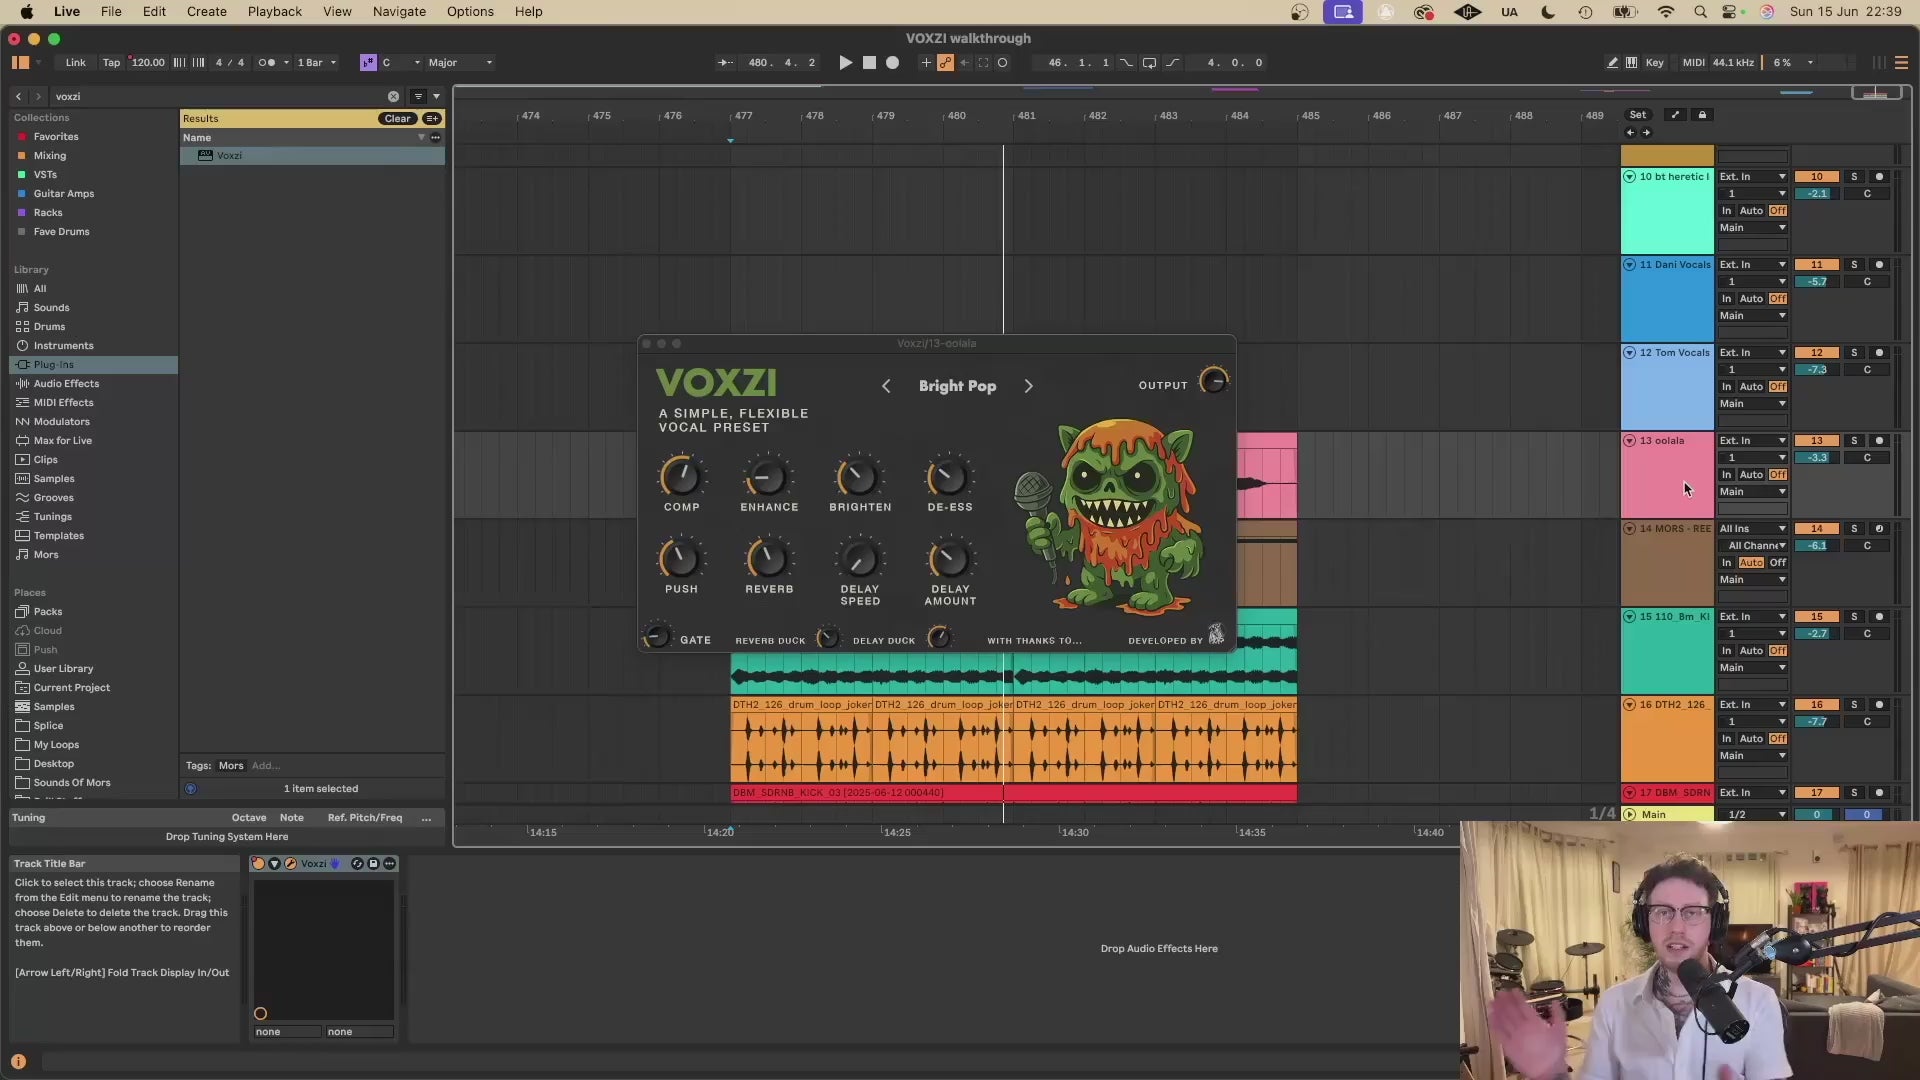The height and width of the screenshot is (1080, 1920).
Task: Click the Link button
Action: (76, 62)
